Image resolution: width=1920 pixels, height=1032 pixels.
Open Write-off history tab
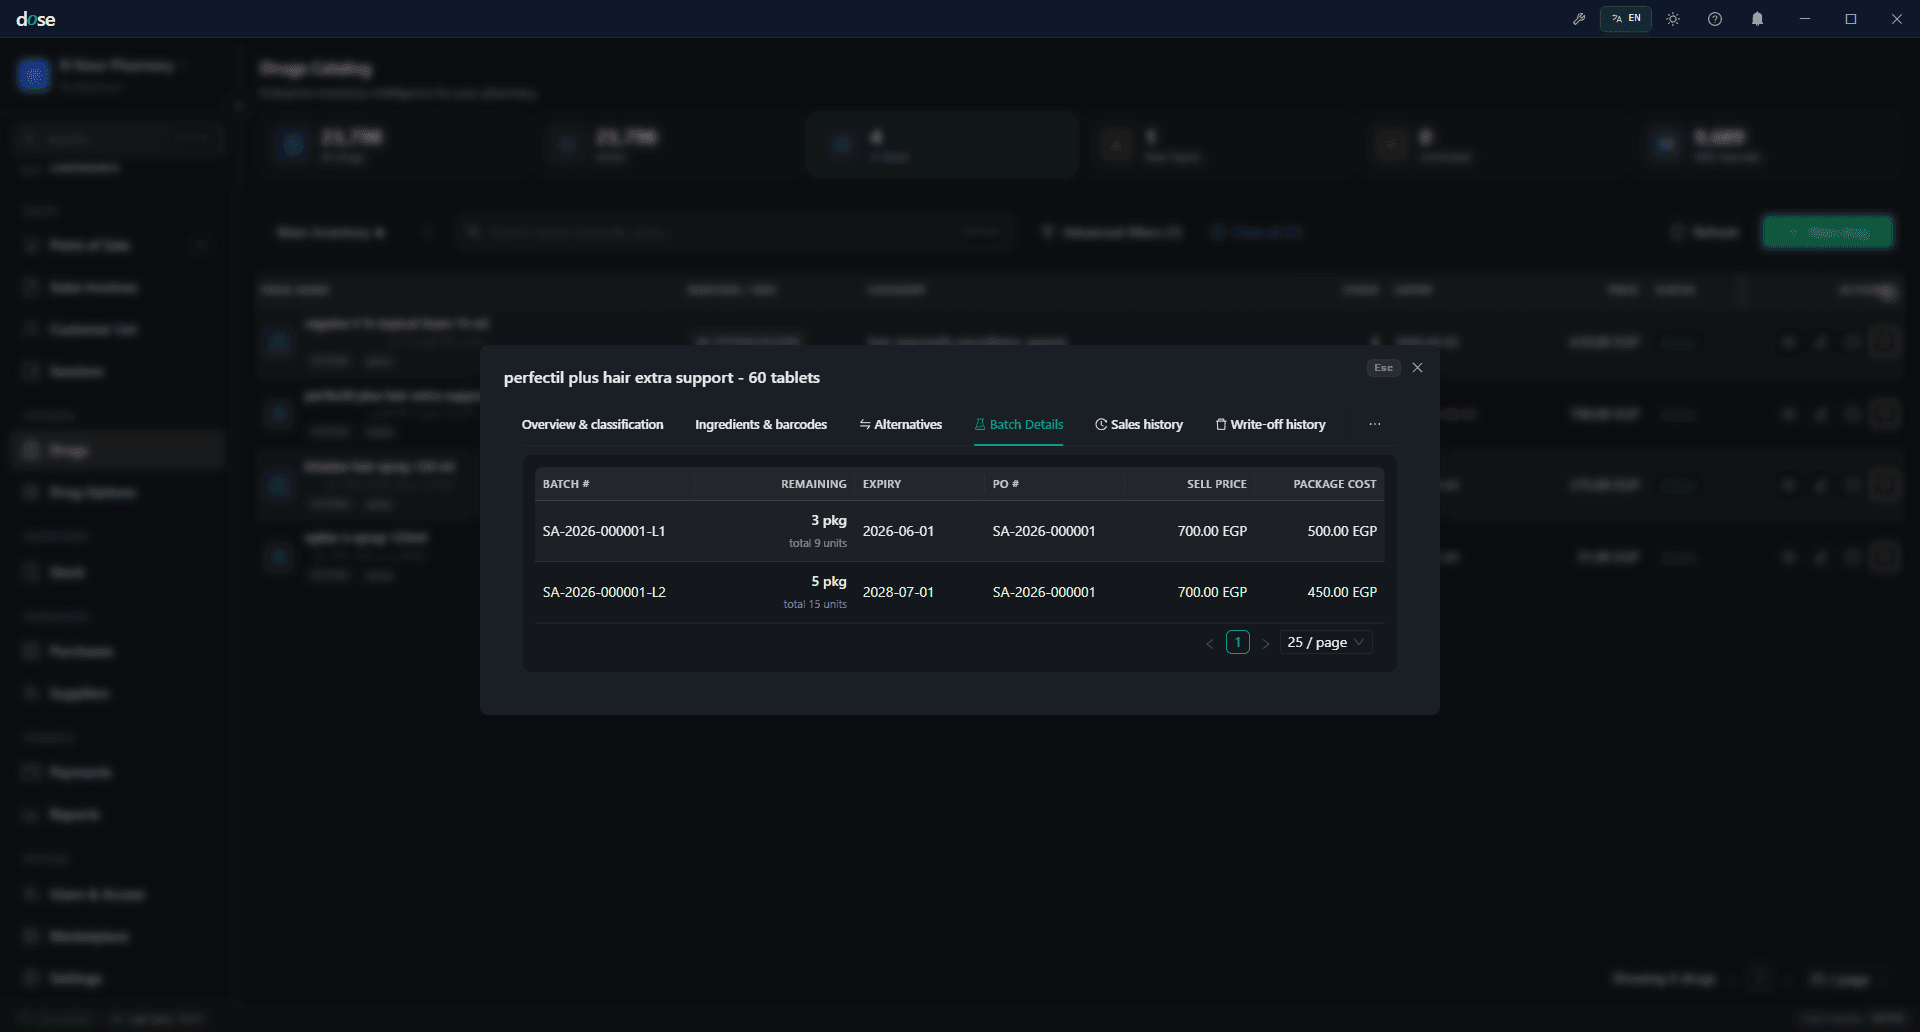point(1270,425)
